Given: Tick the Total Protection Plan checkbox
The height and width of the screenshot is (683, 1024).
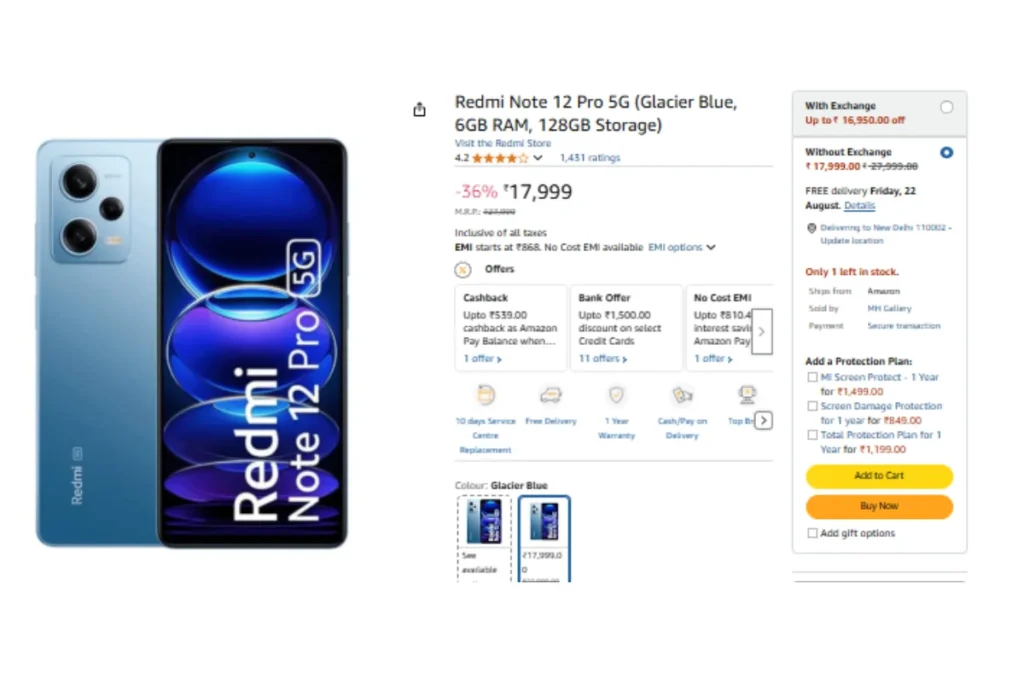Looking at the screenshot, I should [813, 436].
